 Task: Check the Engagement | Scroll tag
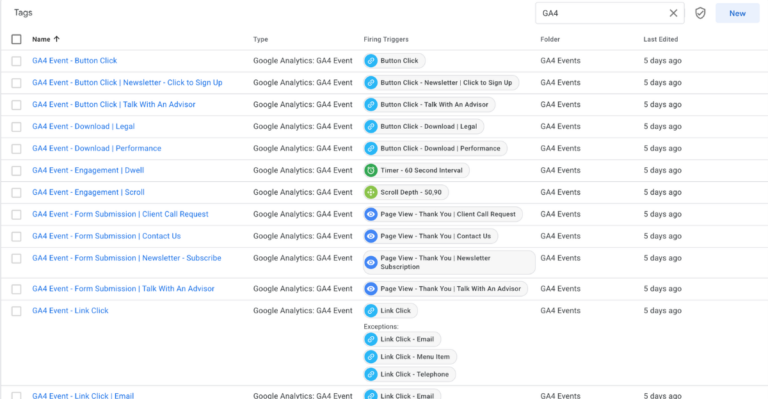tap(16, 192)
